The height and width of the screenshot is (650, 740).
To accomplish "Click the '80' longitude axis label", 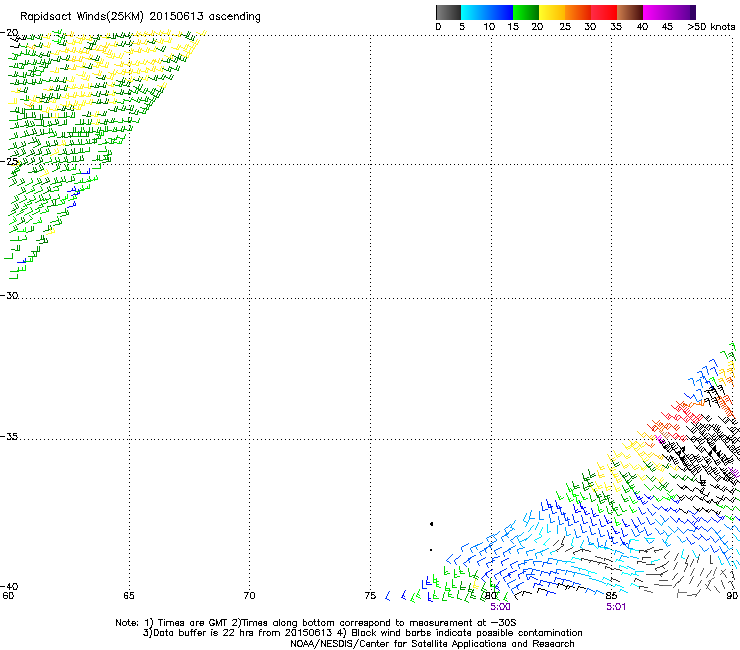I will click(x=491, y=596).
